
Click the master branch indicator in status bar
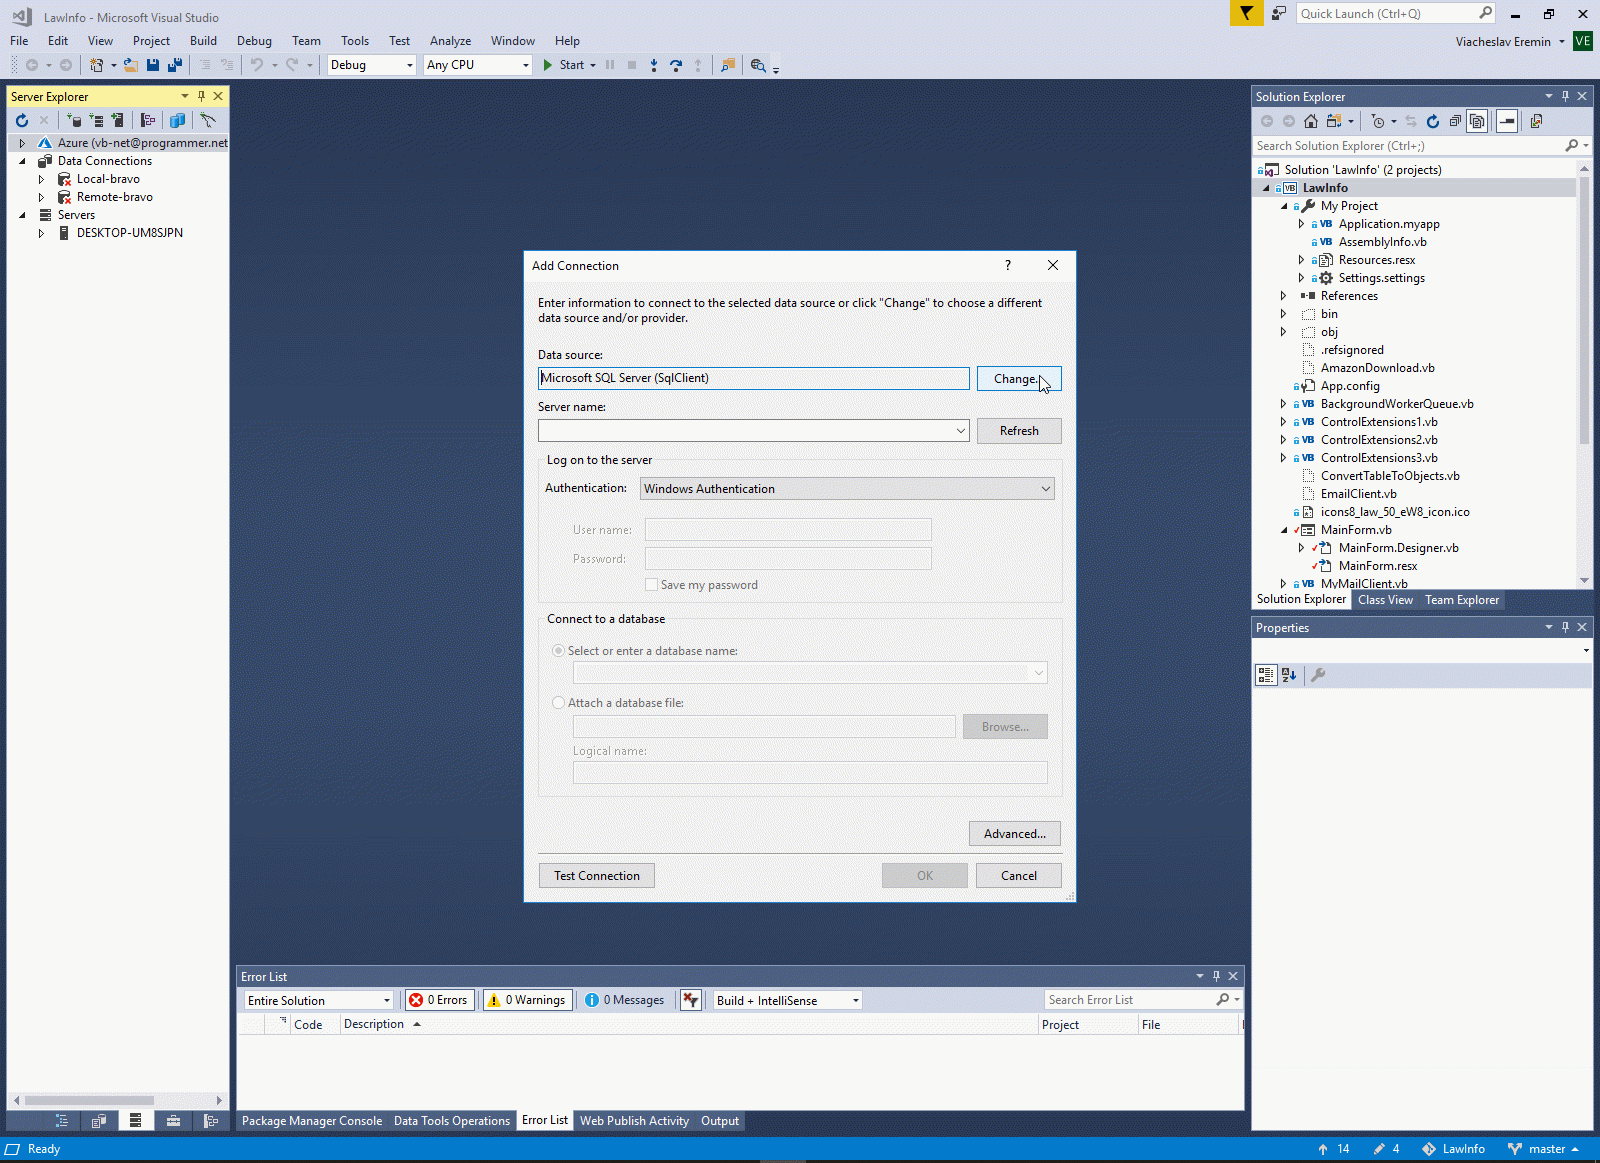(x=1545, y=1149)
